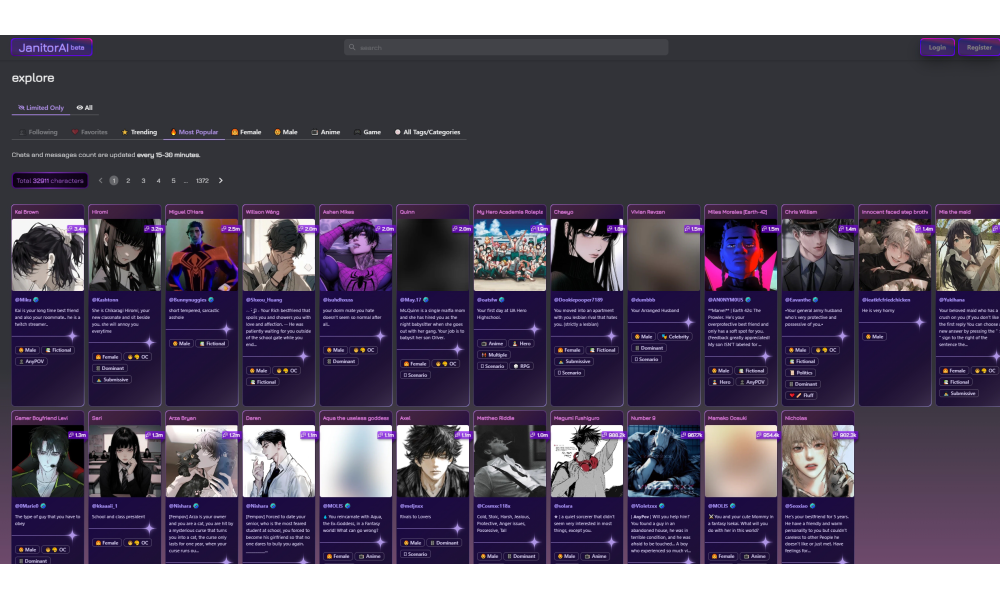Open the Axel character image

click(432, 461)
